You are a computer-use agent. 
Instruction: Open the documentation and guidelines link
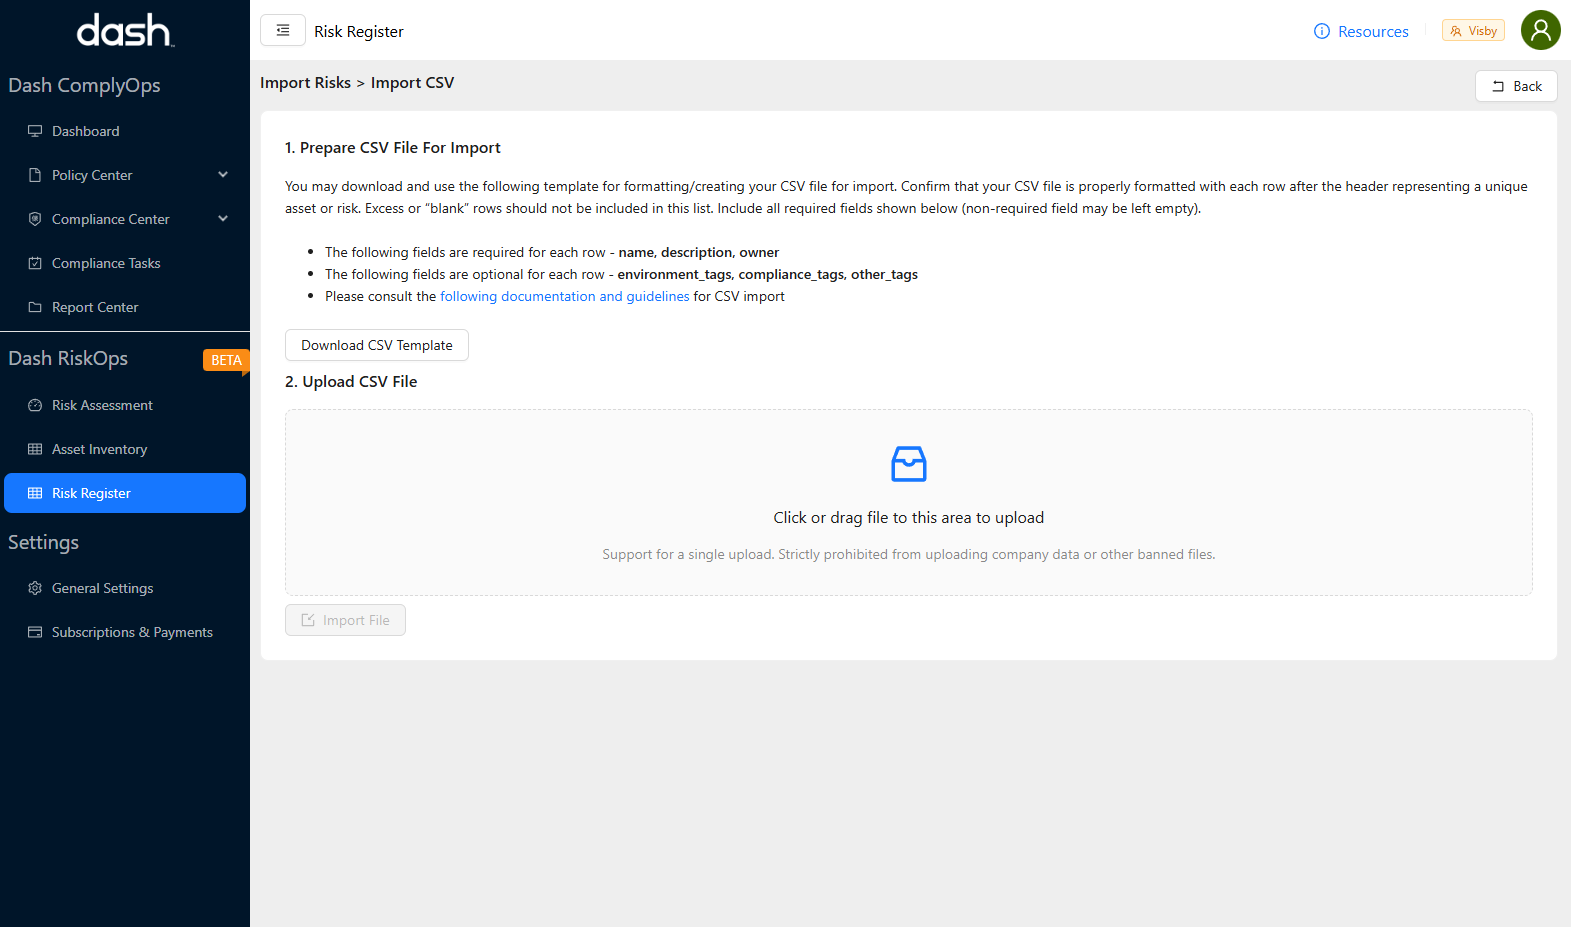coord(564,297)
